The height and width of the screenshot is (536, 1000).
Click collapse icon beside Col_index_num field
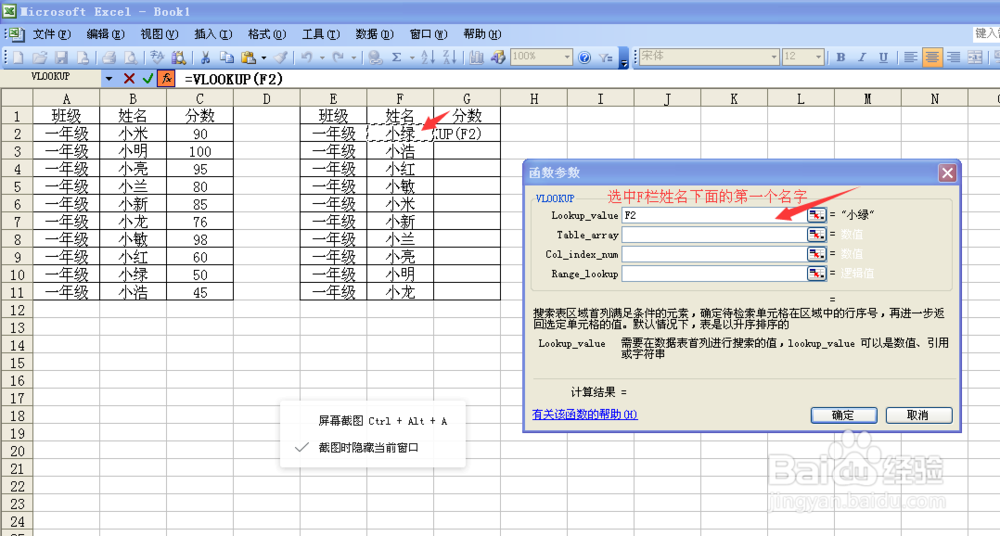pos(816,254)
